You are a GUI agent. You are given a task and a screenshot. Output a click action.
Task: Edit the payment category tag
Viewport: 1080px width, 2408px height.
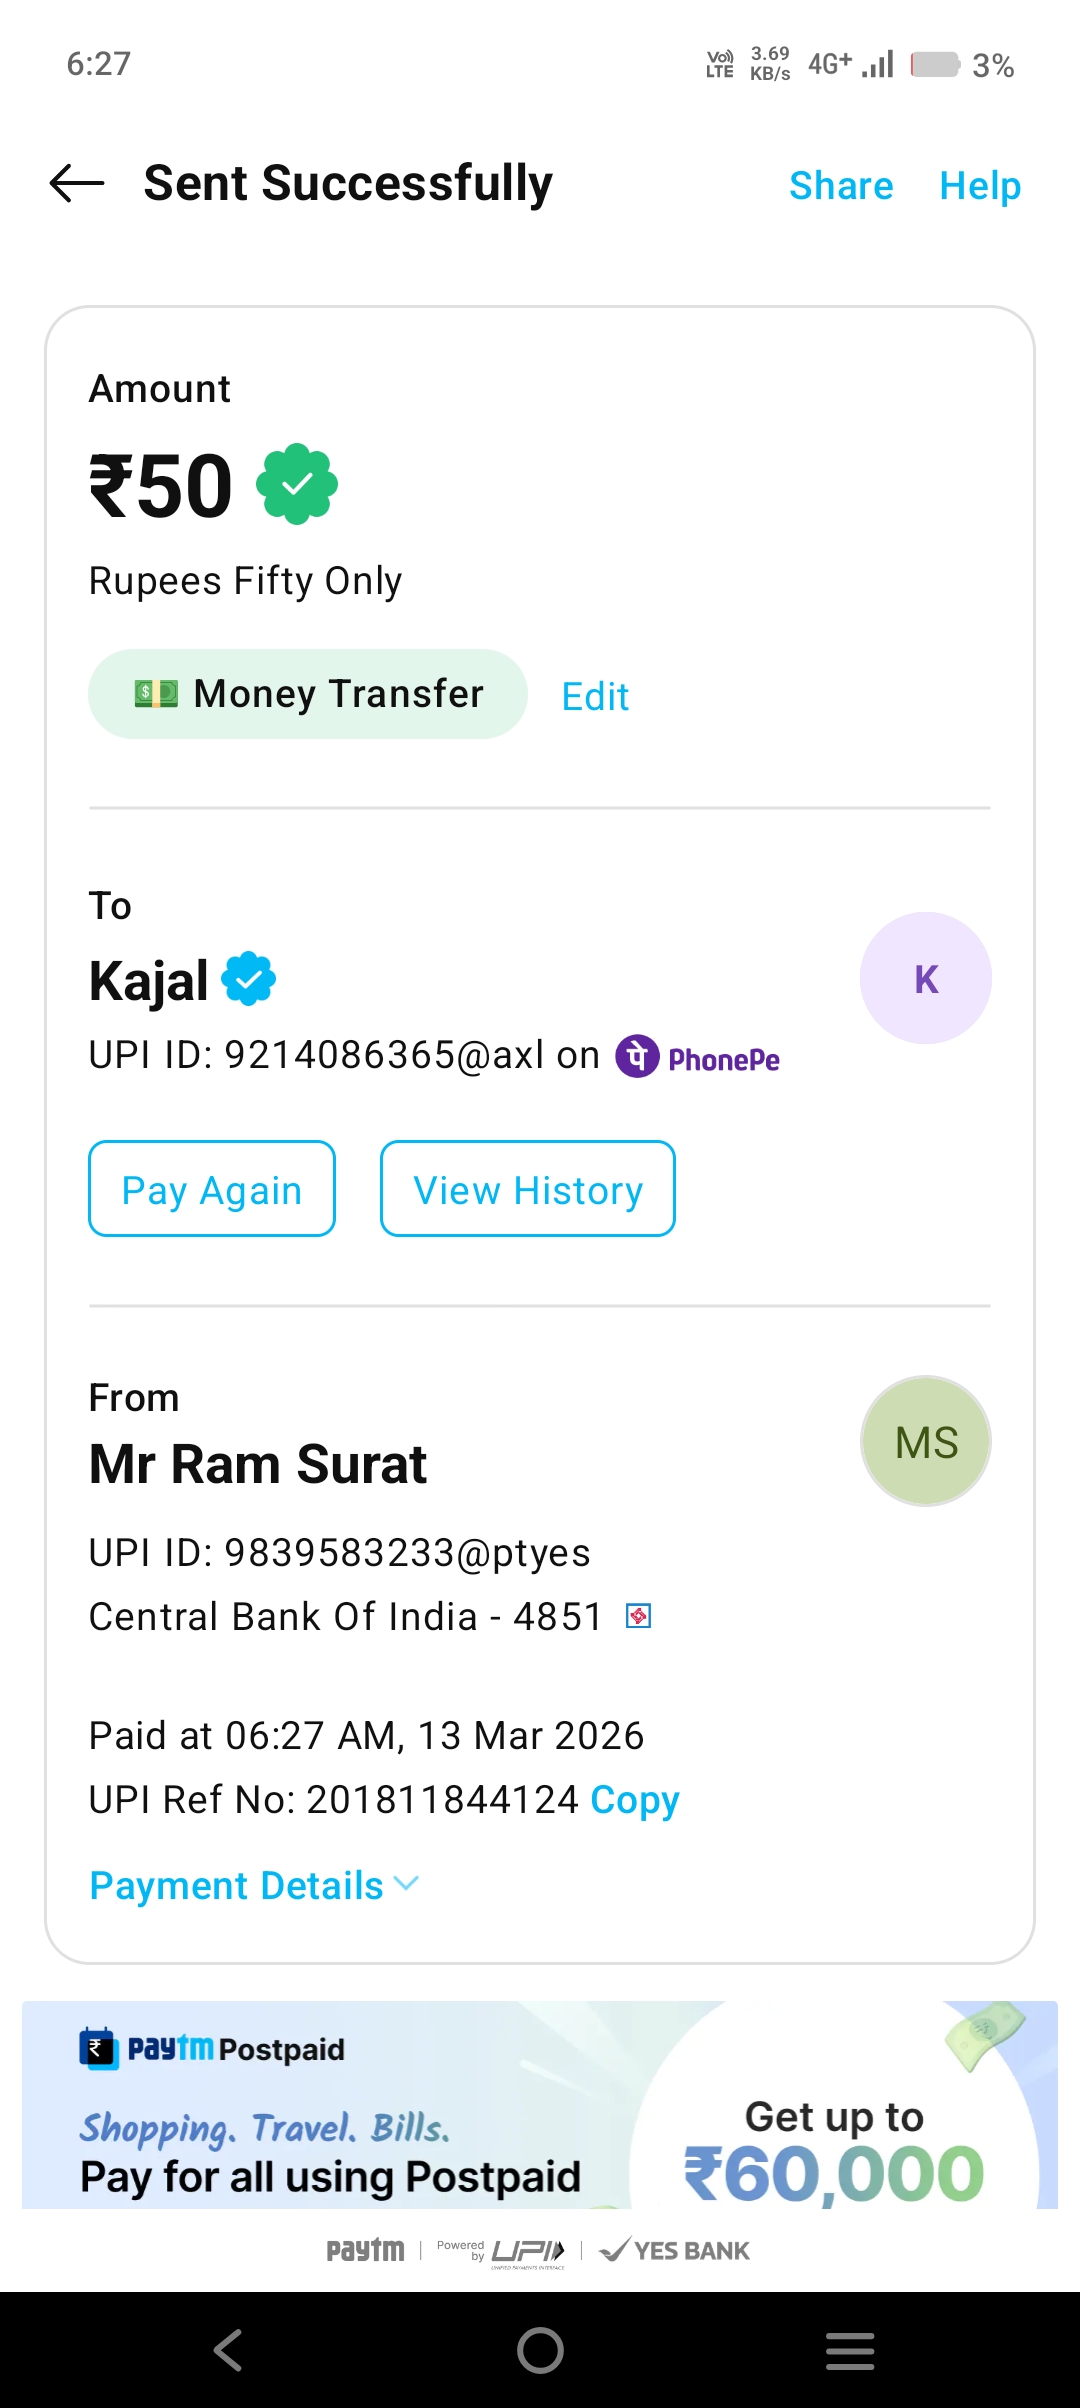(595, 696)
